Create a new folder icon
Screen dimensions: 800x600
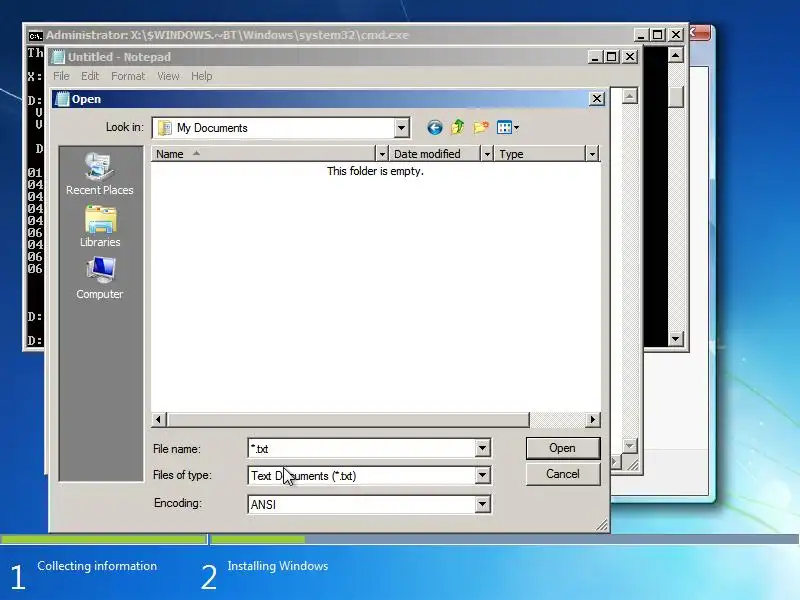pyautogui.click(x=481, y=127)
